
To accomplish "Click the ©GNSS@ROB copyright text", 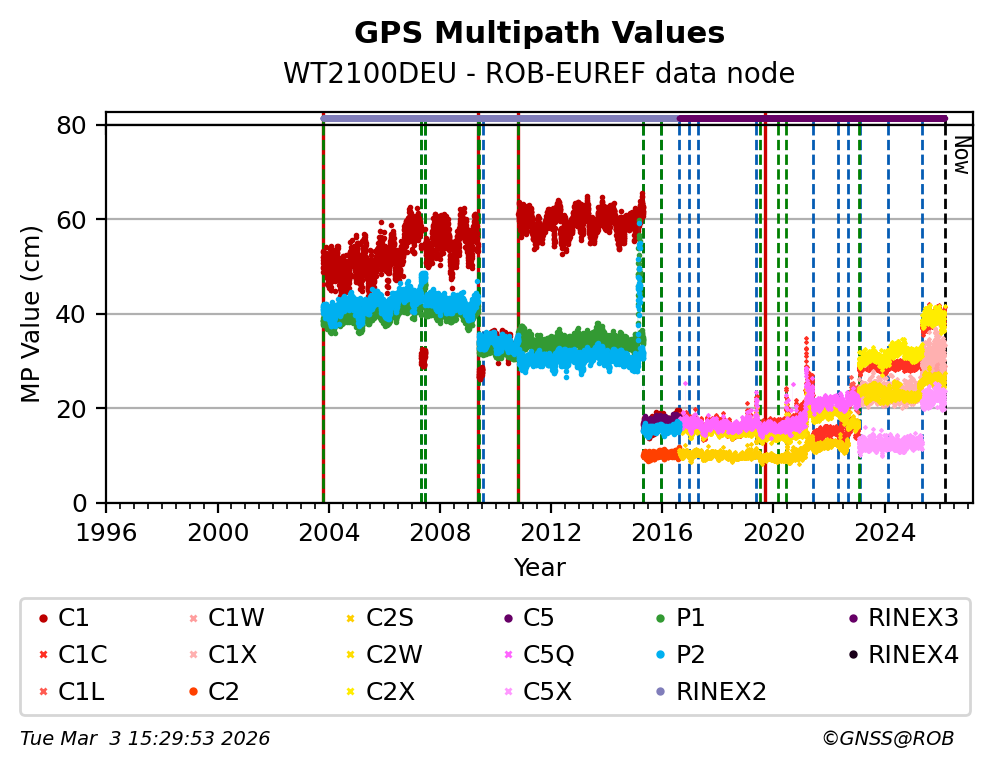I will click(887, 739).
